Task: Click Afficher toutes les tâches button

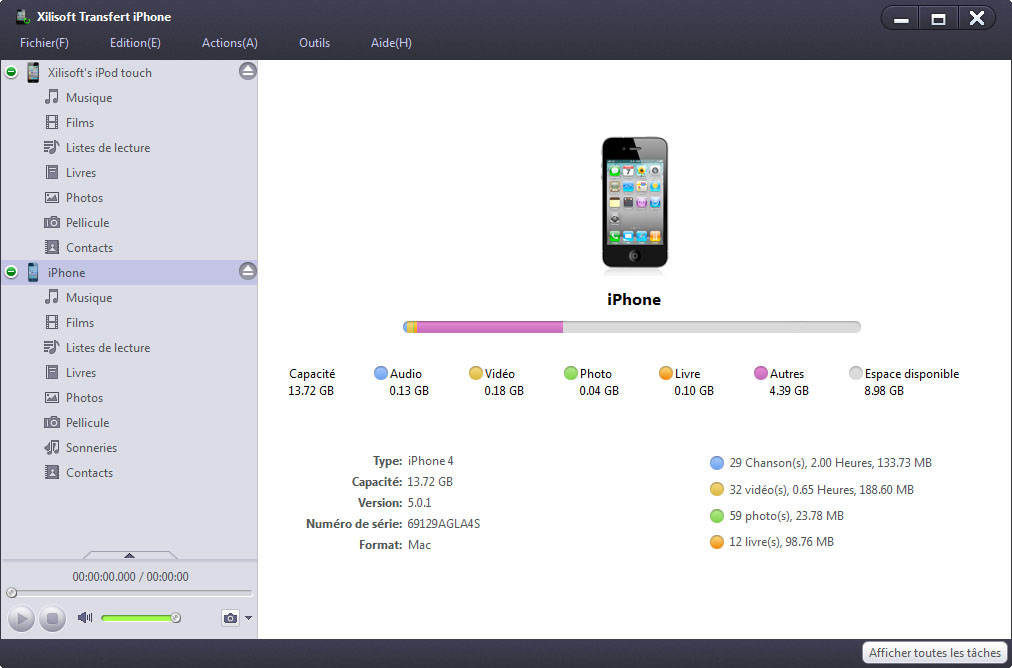Action: [x=935, y=653]
